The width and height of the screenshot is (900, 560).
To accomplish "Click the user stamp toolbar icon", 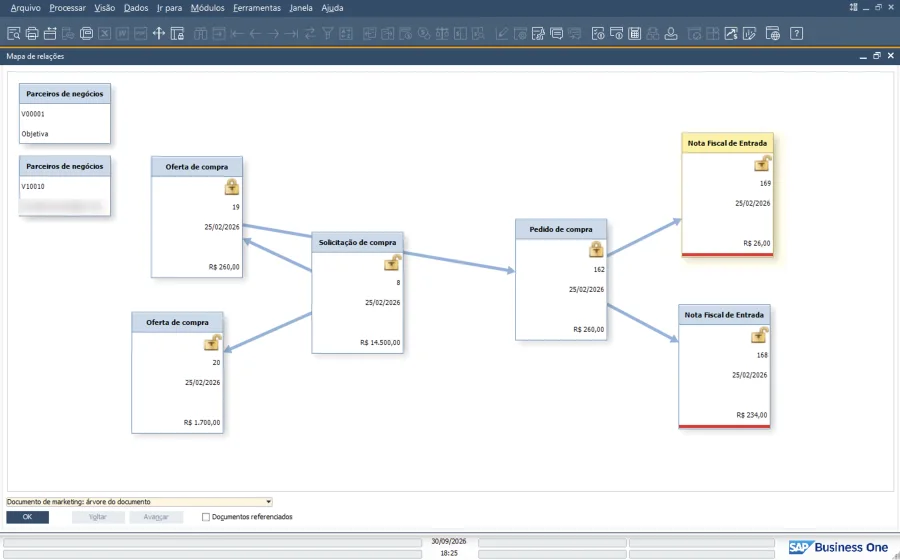I will [670, 34].
